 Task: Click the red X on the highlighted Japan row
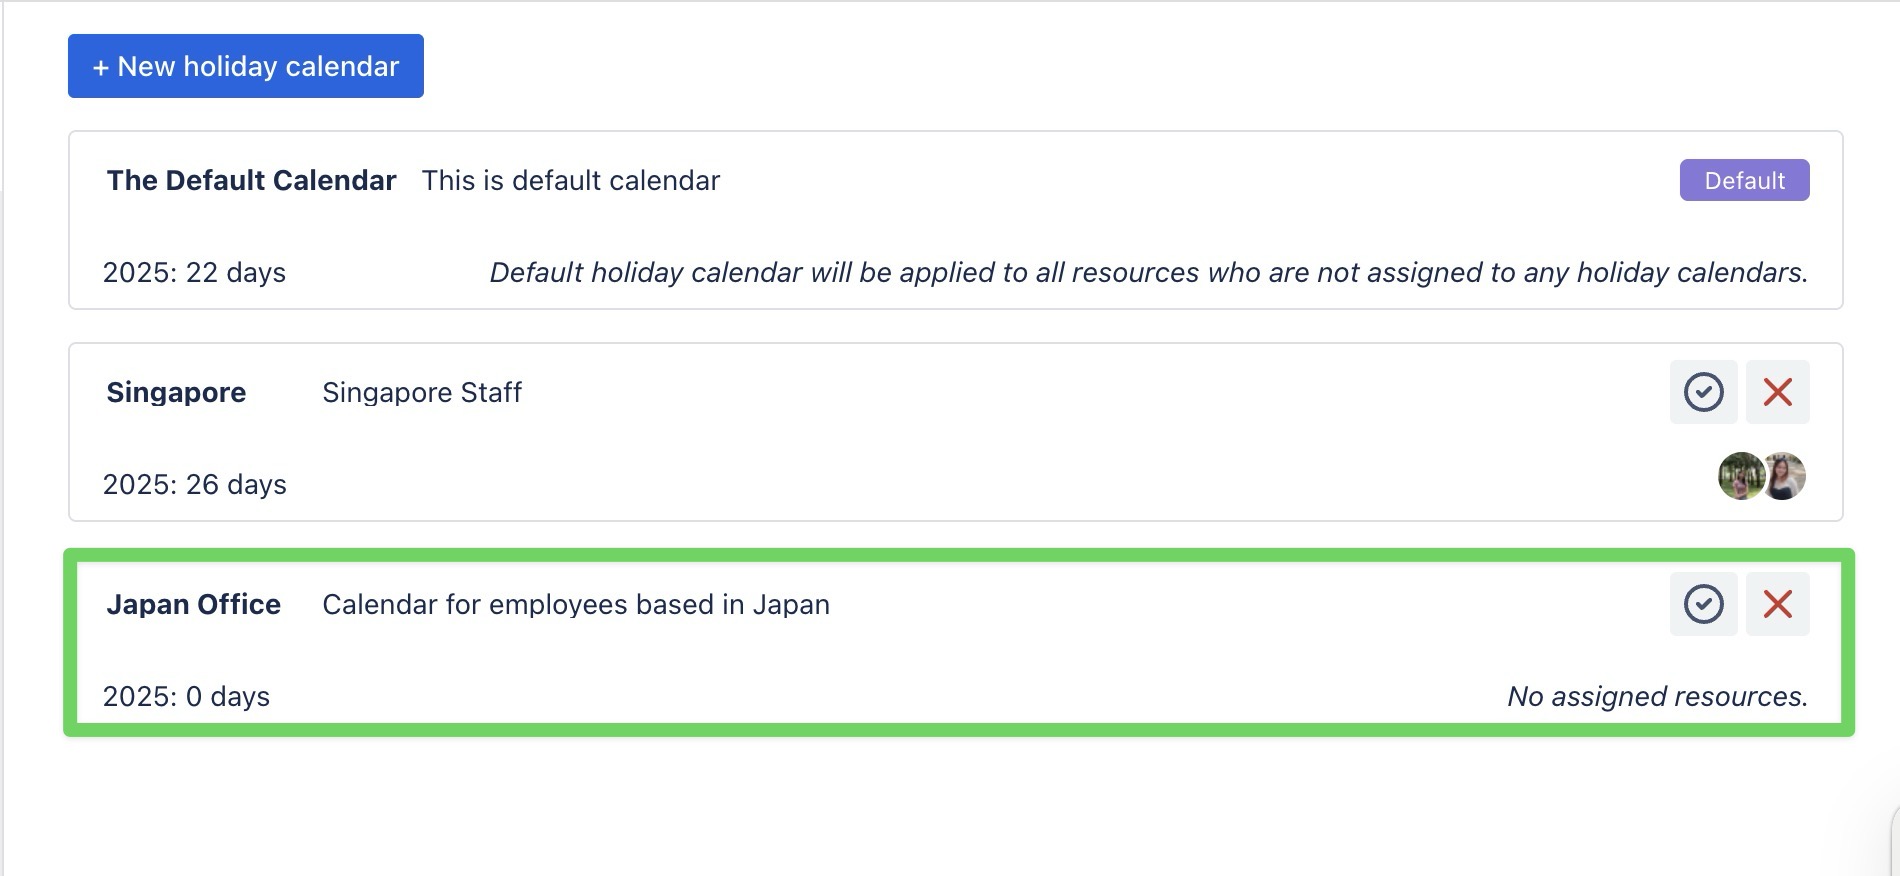(x=1778, y=604)
